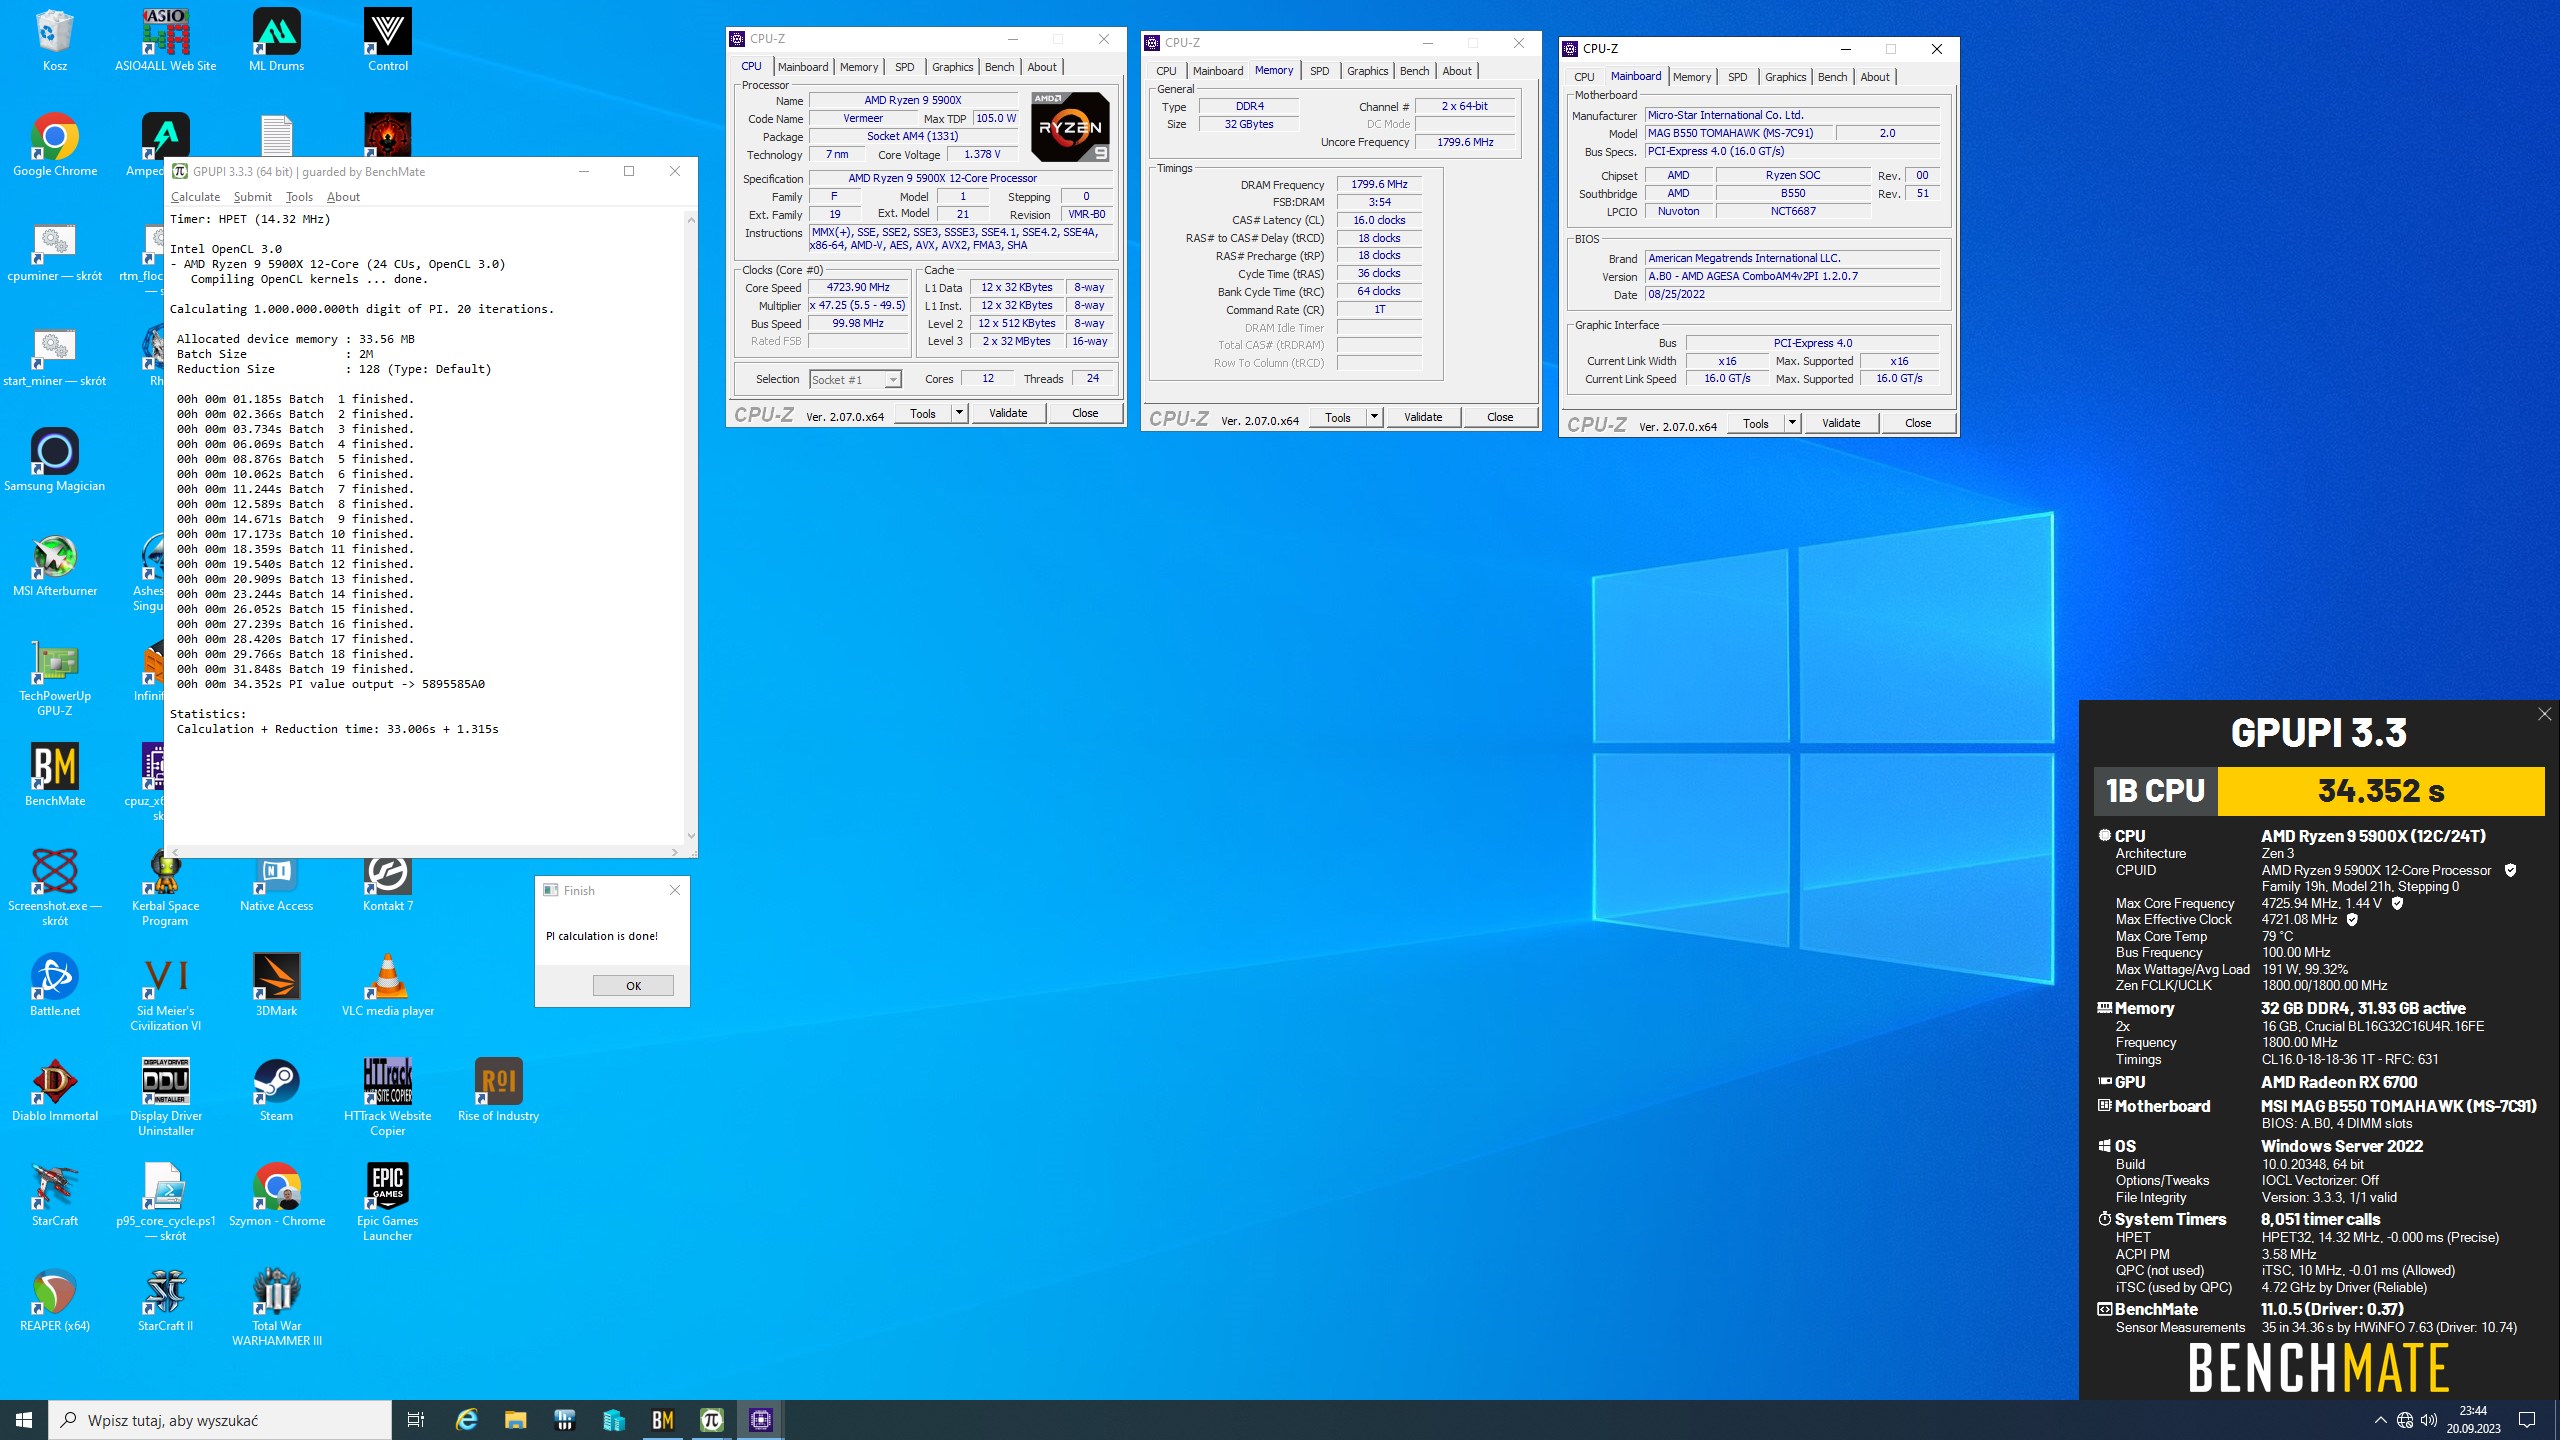Screen dimensions: 2560x1440
Task: Click Validate in the CPU tab CPU-Z window
Action: pyautogui.click(x=1008, y=413)
